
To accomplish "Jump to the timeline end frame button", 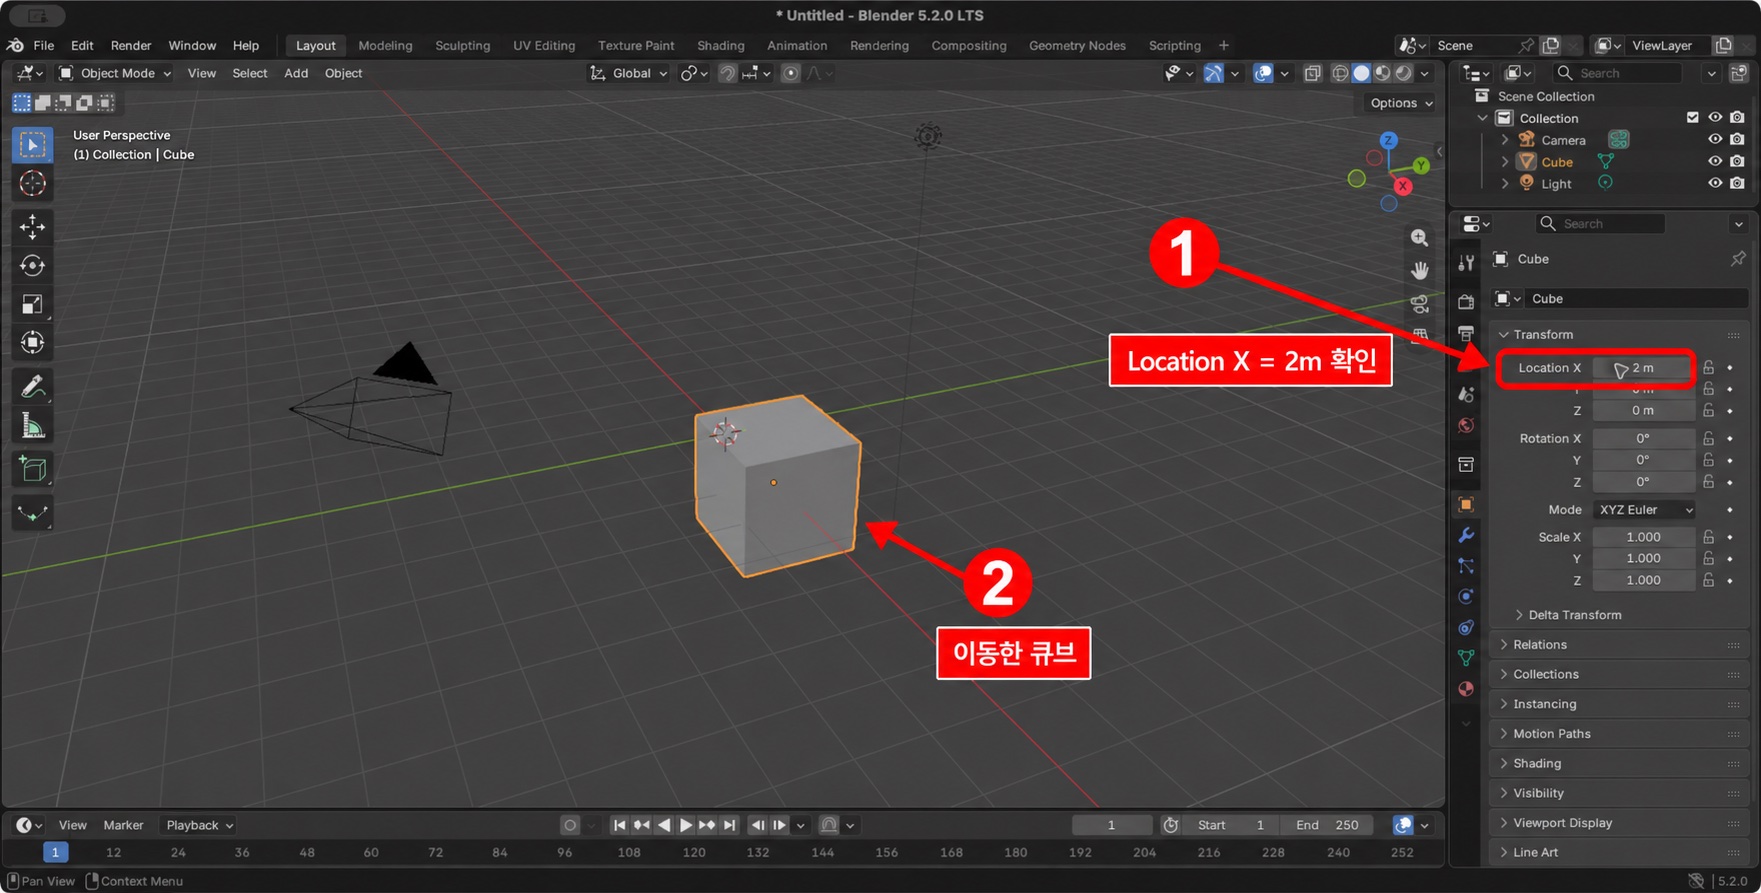I will pos(729,825).
